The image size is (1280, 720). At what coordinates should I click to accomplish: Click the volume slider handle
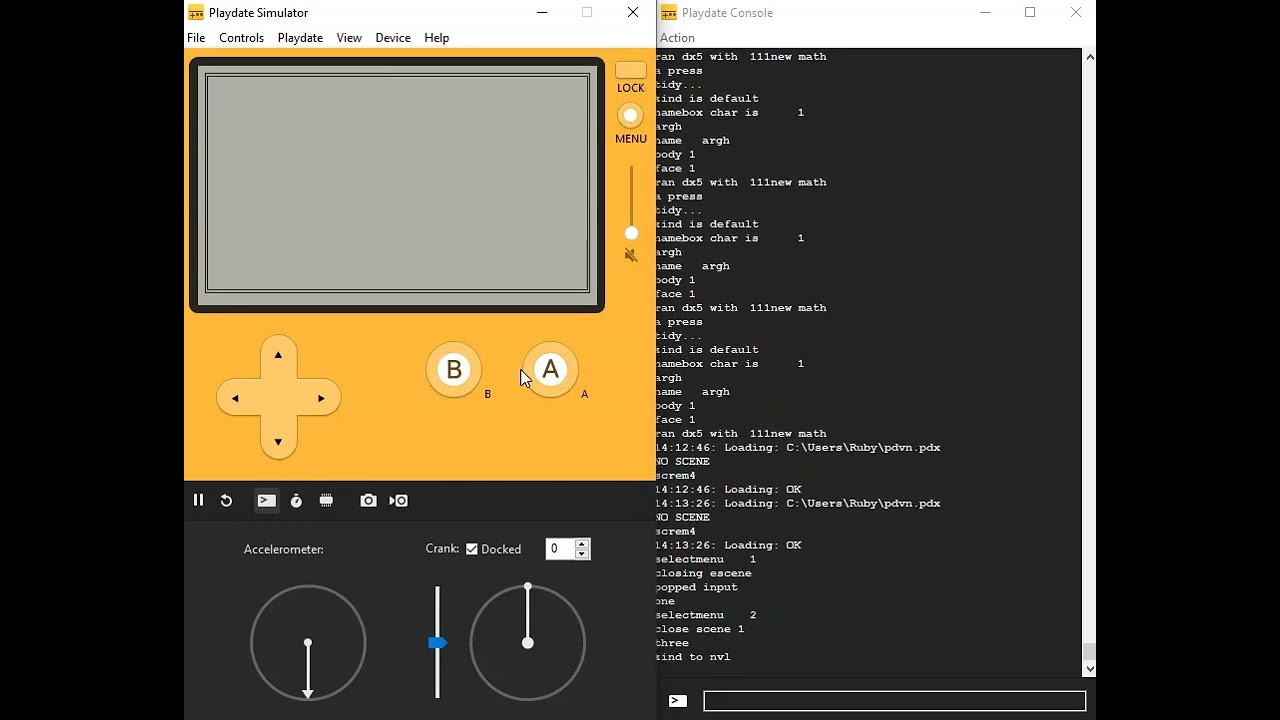[x=631, y=233]
